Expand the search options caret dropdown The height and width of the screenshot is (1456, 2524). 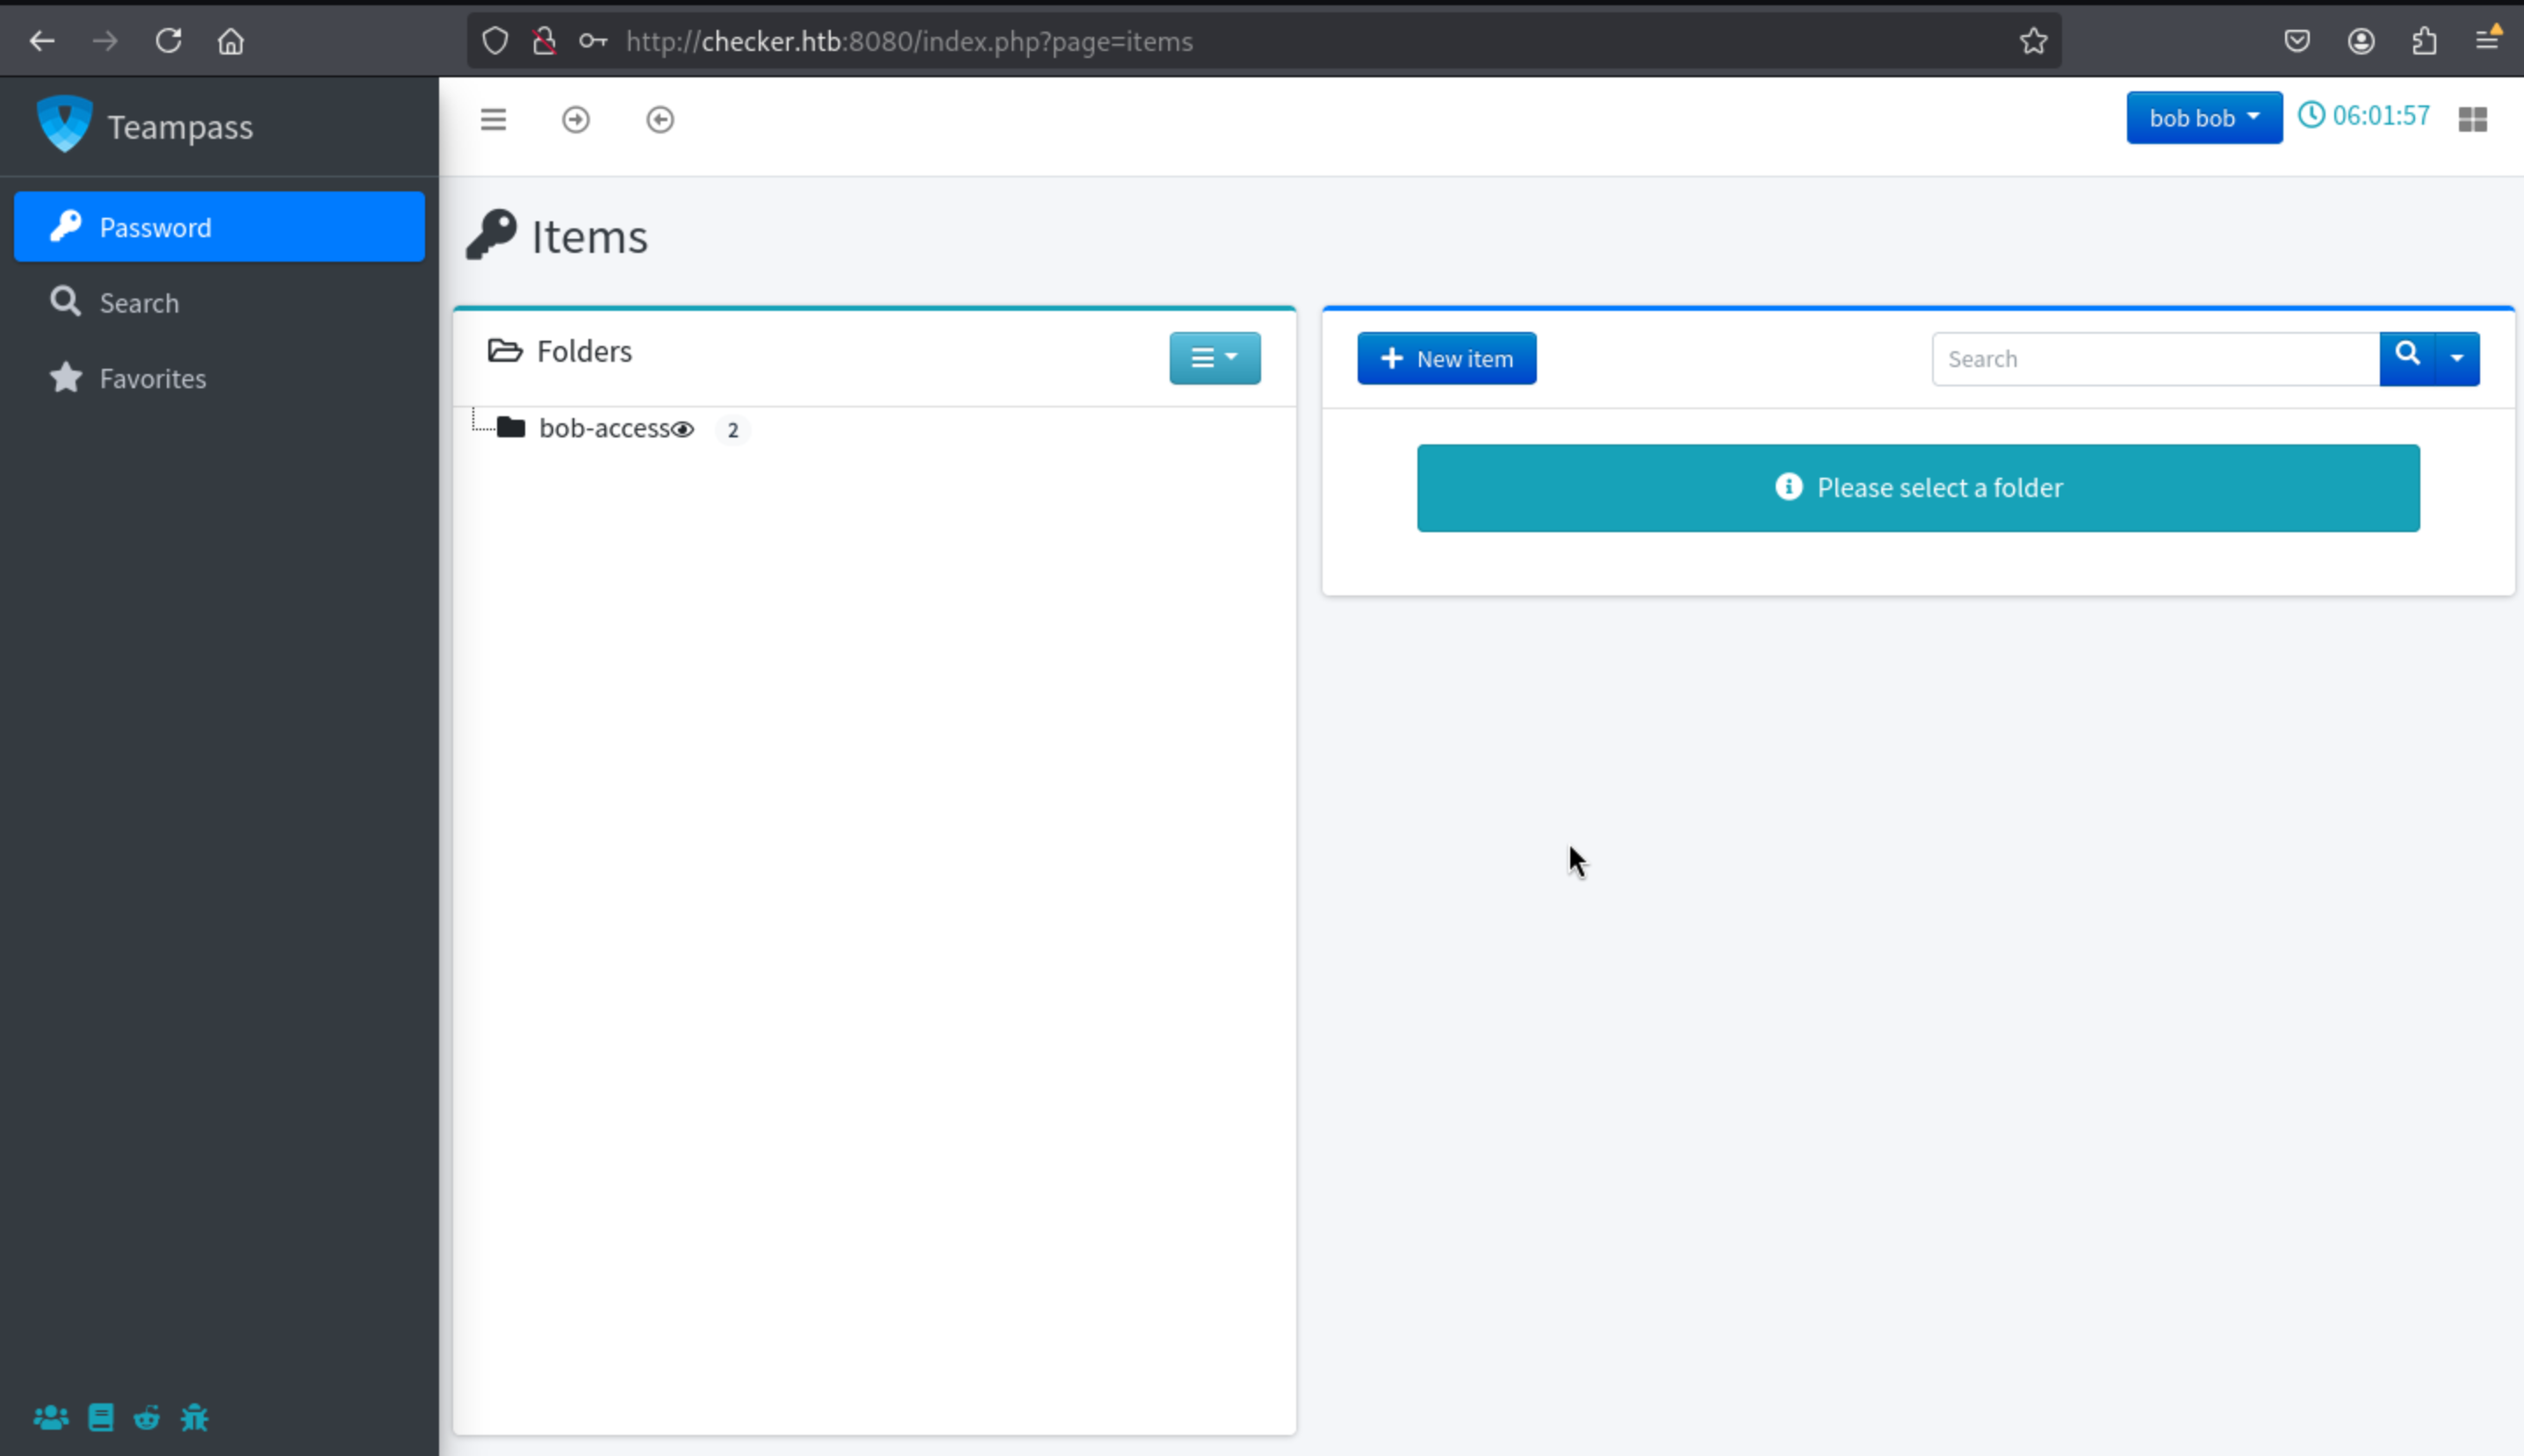tap(2457, 358)
